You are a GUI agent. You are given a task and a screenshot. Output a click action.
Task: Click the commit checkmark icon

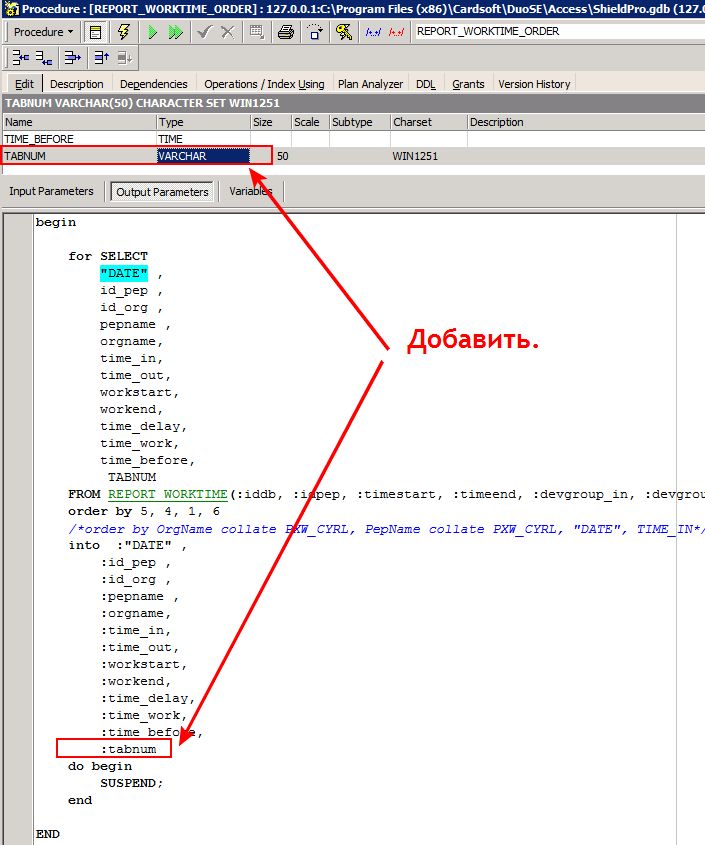204,32
